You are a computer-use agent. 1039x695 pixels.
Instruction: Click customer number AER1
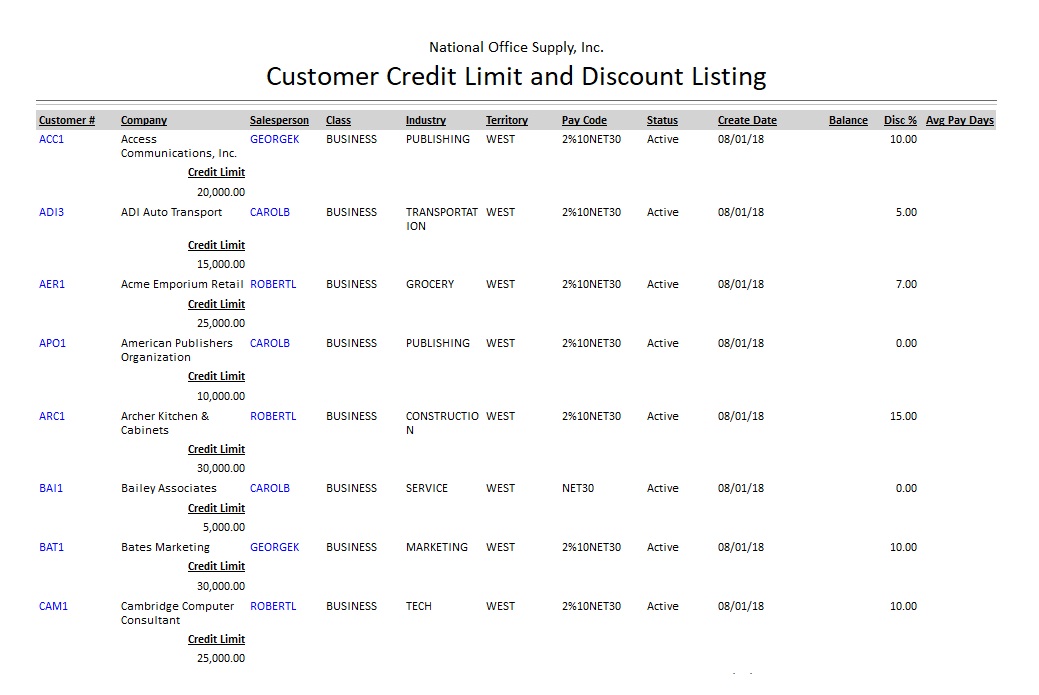[52, 285]
